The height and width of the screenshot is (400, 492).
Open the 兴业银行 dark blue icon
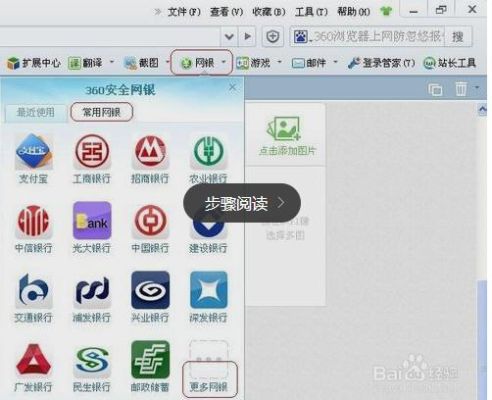coord(150,290)
